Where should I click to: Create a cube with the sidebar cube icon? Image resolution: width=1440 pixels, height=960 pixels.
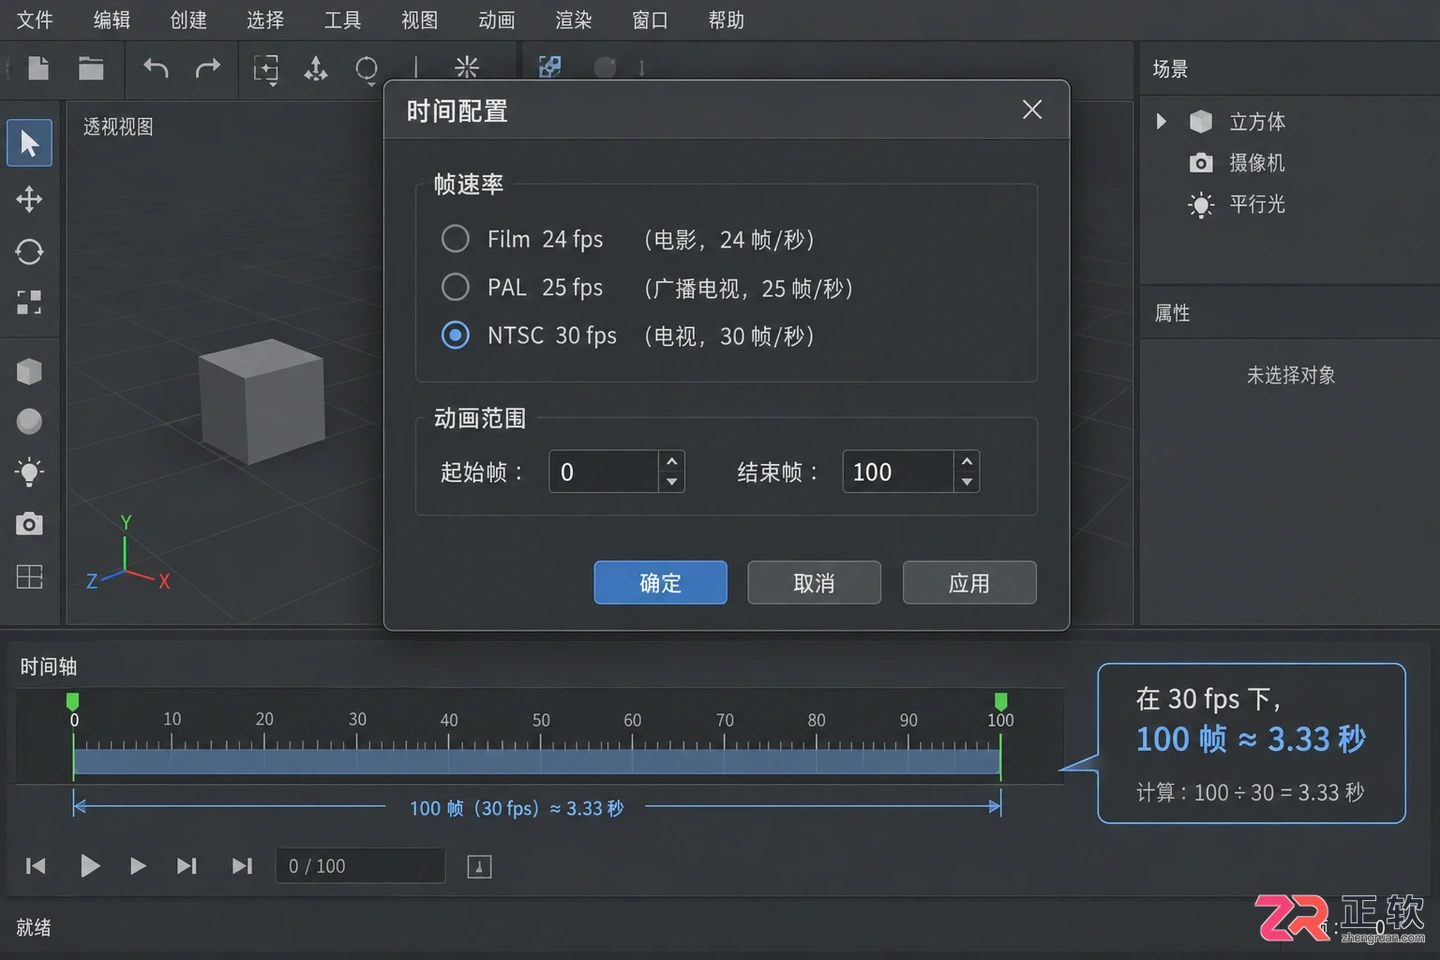tap(29, 372)
